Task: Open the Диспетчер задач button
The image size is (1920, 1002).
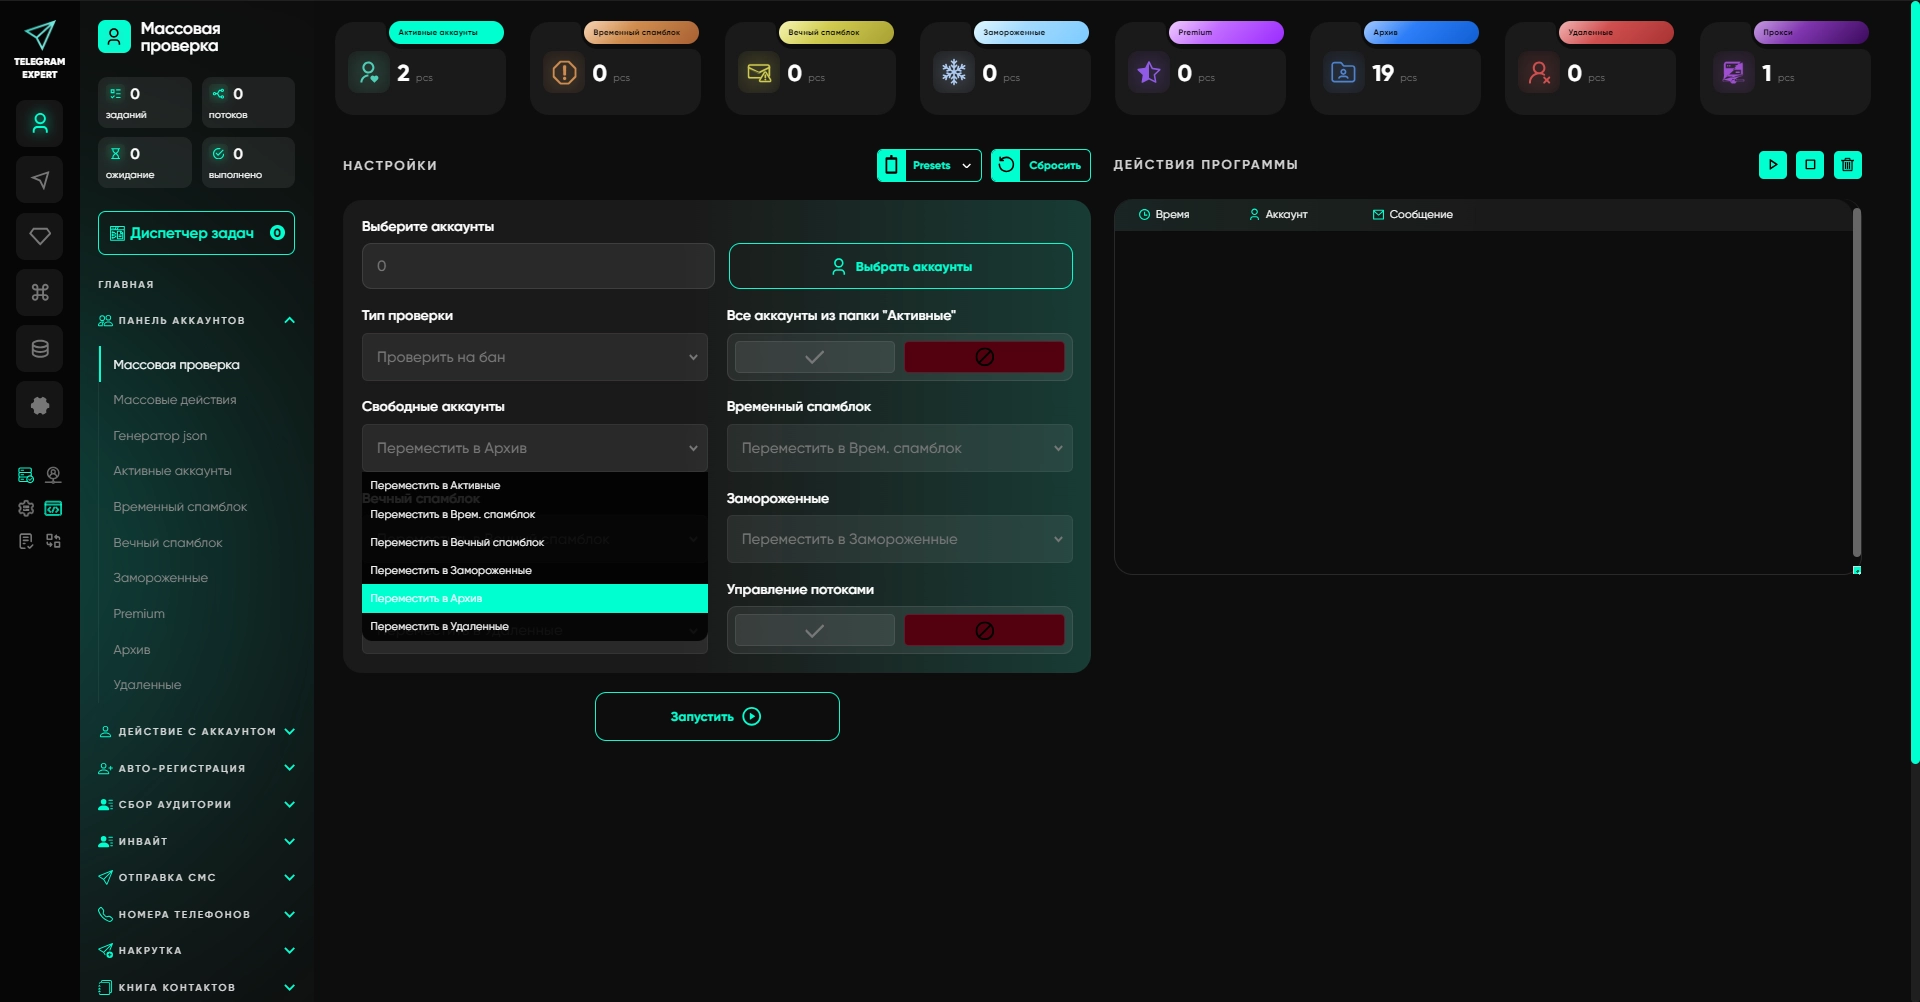Action: 196,233
